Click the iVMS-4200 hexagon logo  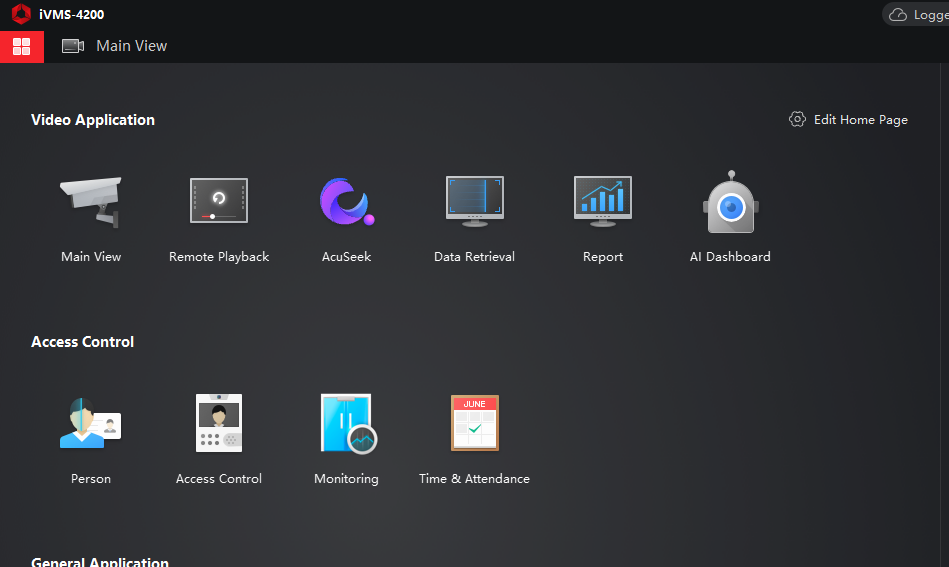click(21, 14)
